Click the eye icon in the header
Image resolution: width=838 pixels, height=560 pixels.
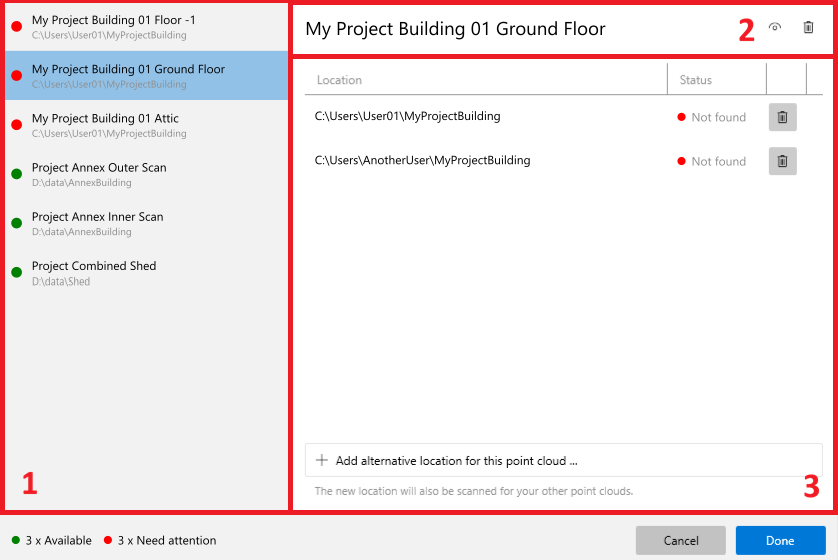coord(775,28)
